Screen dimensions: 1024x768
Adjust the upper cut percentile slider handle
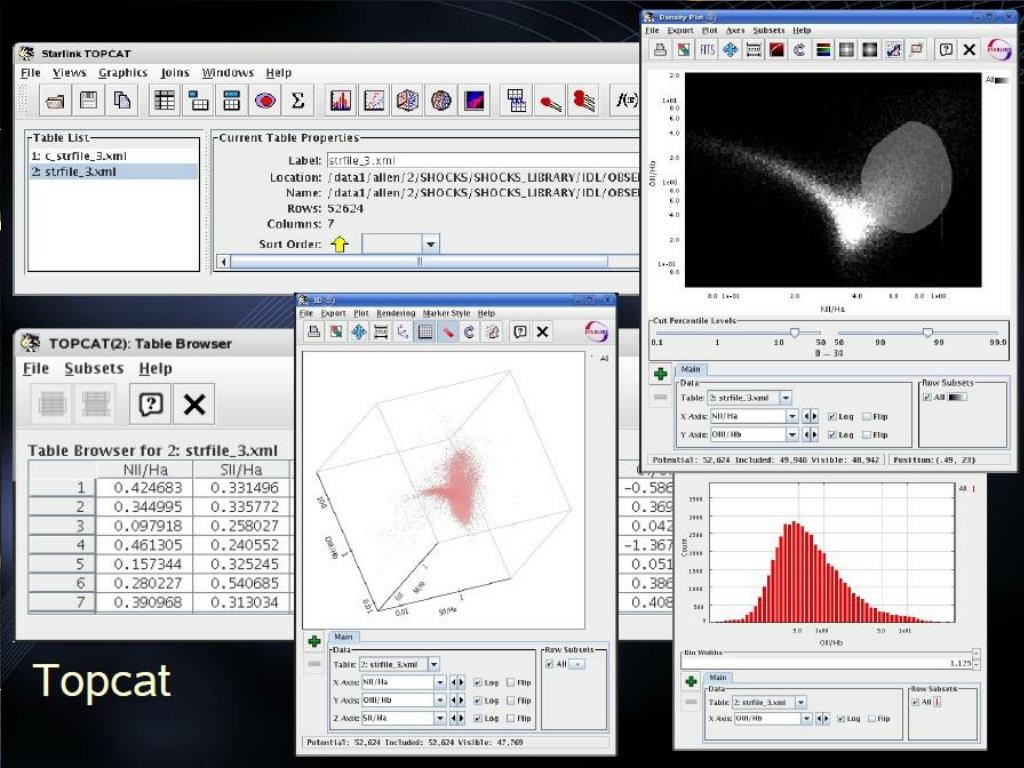pos(927,333)
